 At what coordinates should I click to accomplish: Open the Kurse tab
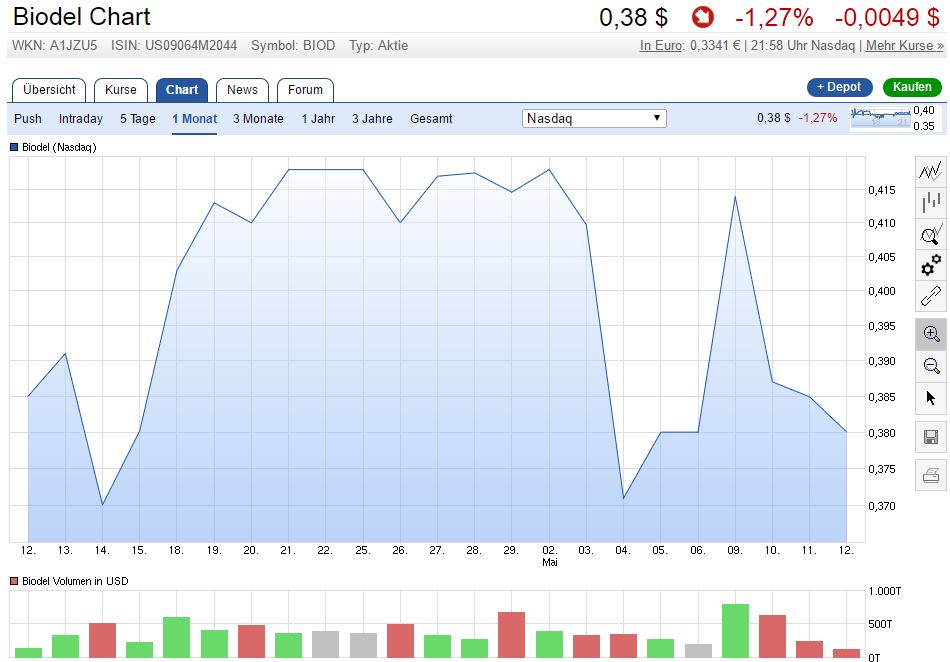point(121,90)
